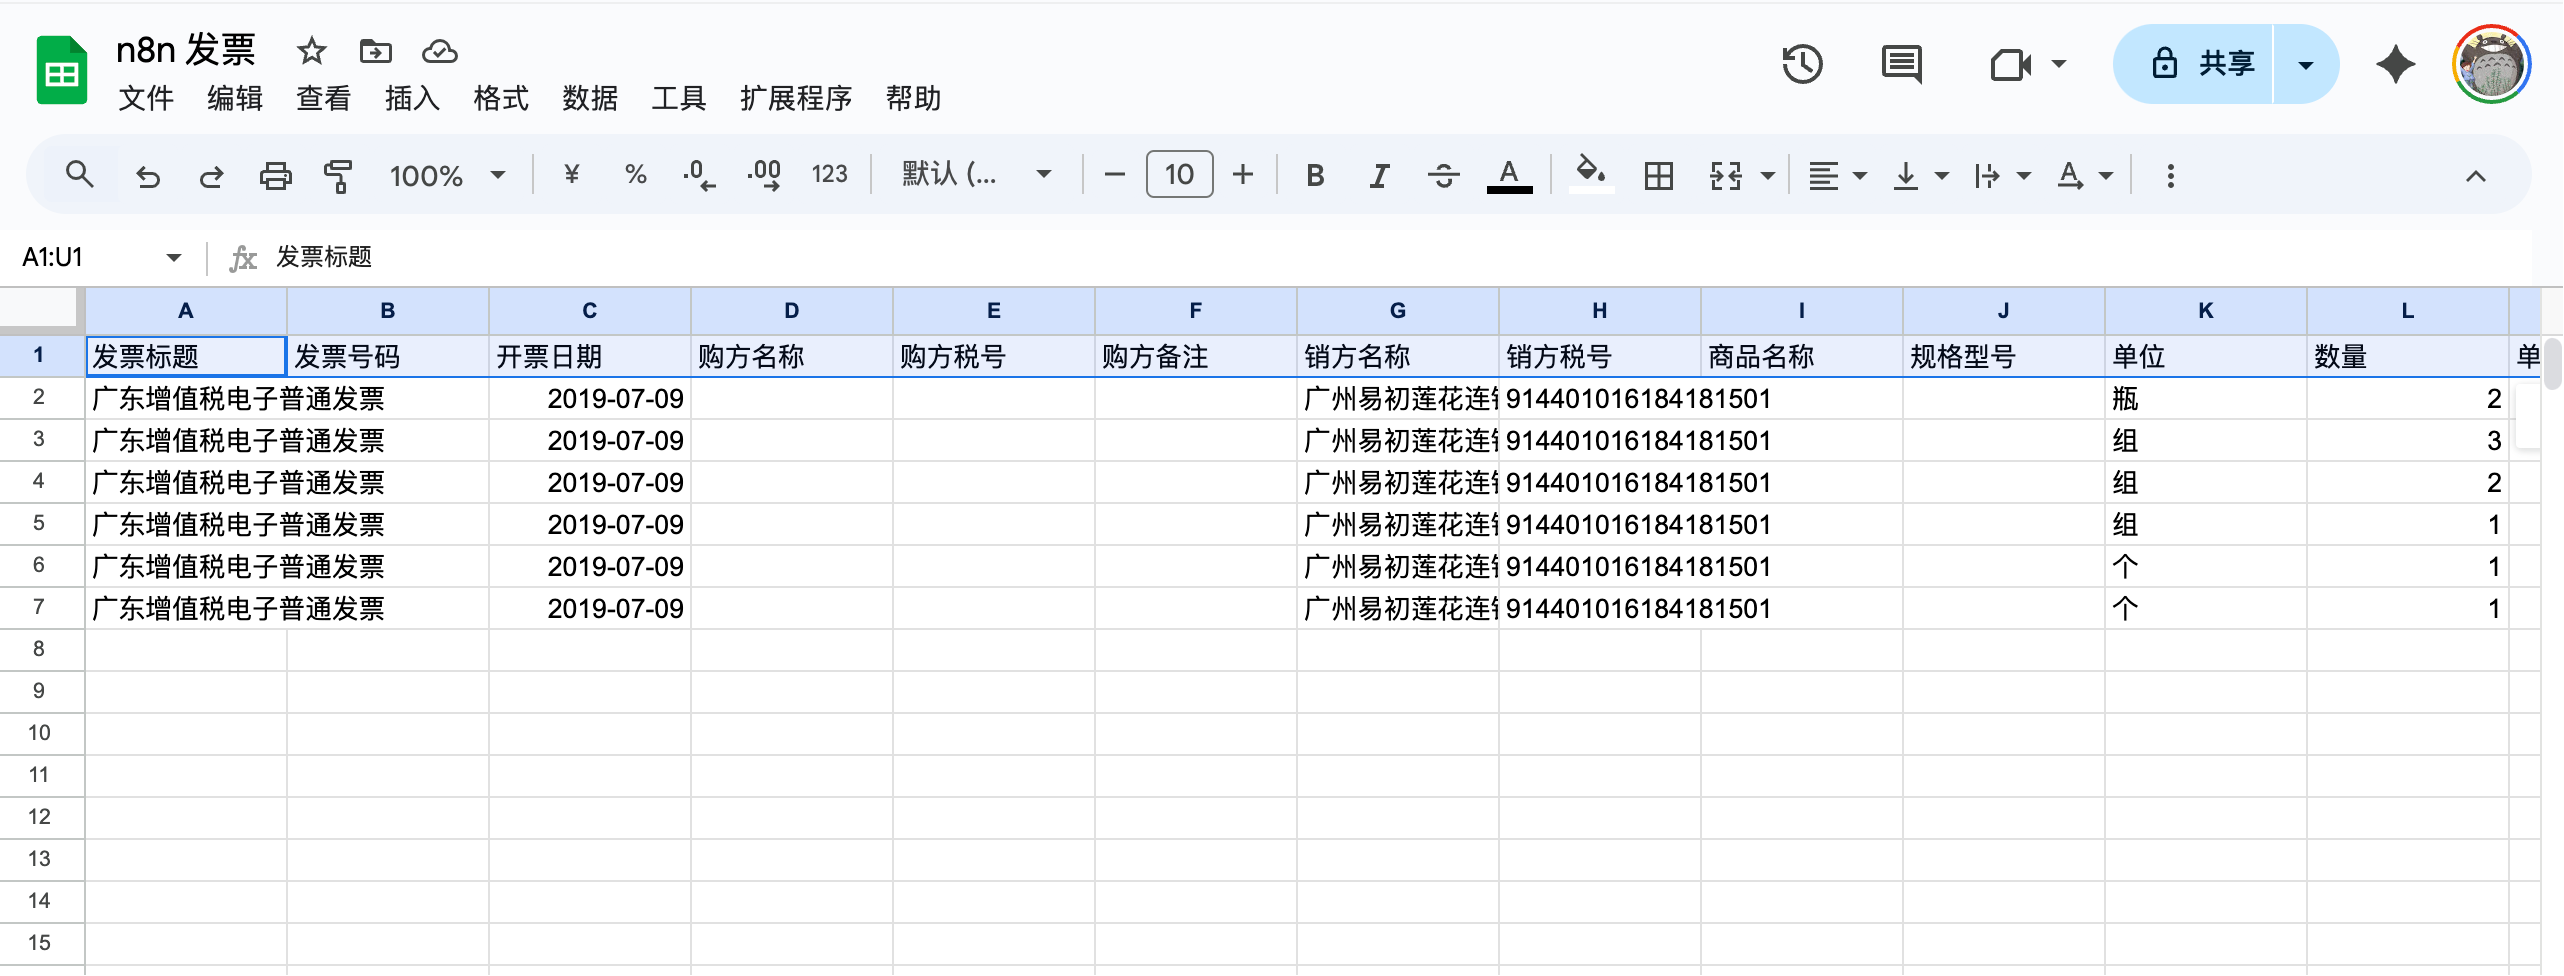Click the borders grid icon

[x=1658, y=176]
